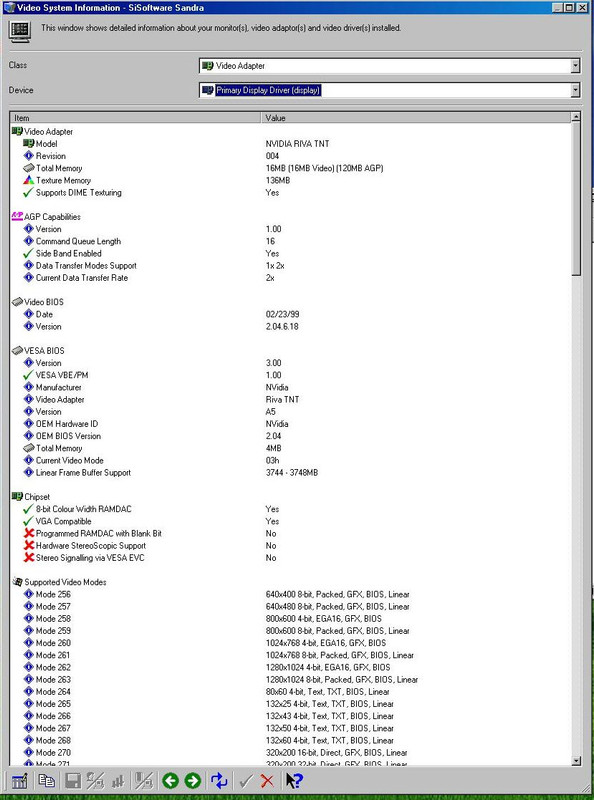The height and width of the screenshot is (800, 594).
Task: Click the red X beside Programmed RAMDAC
Action: point(29,533)
